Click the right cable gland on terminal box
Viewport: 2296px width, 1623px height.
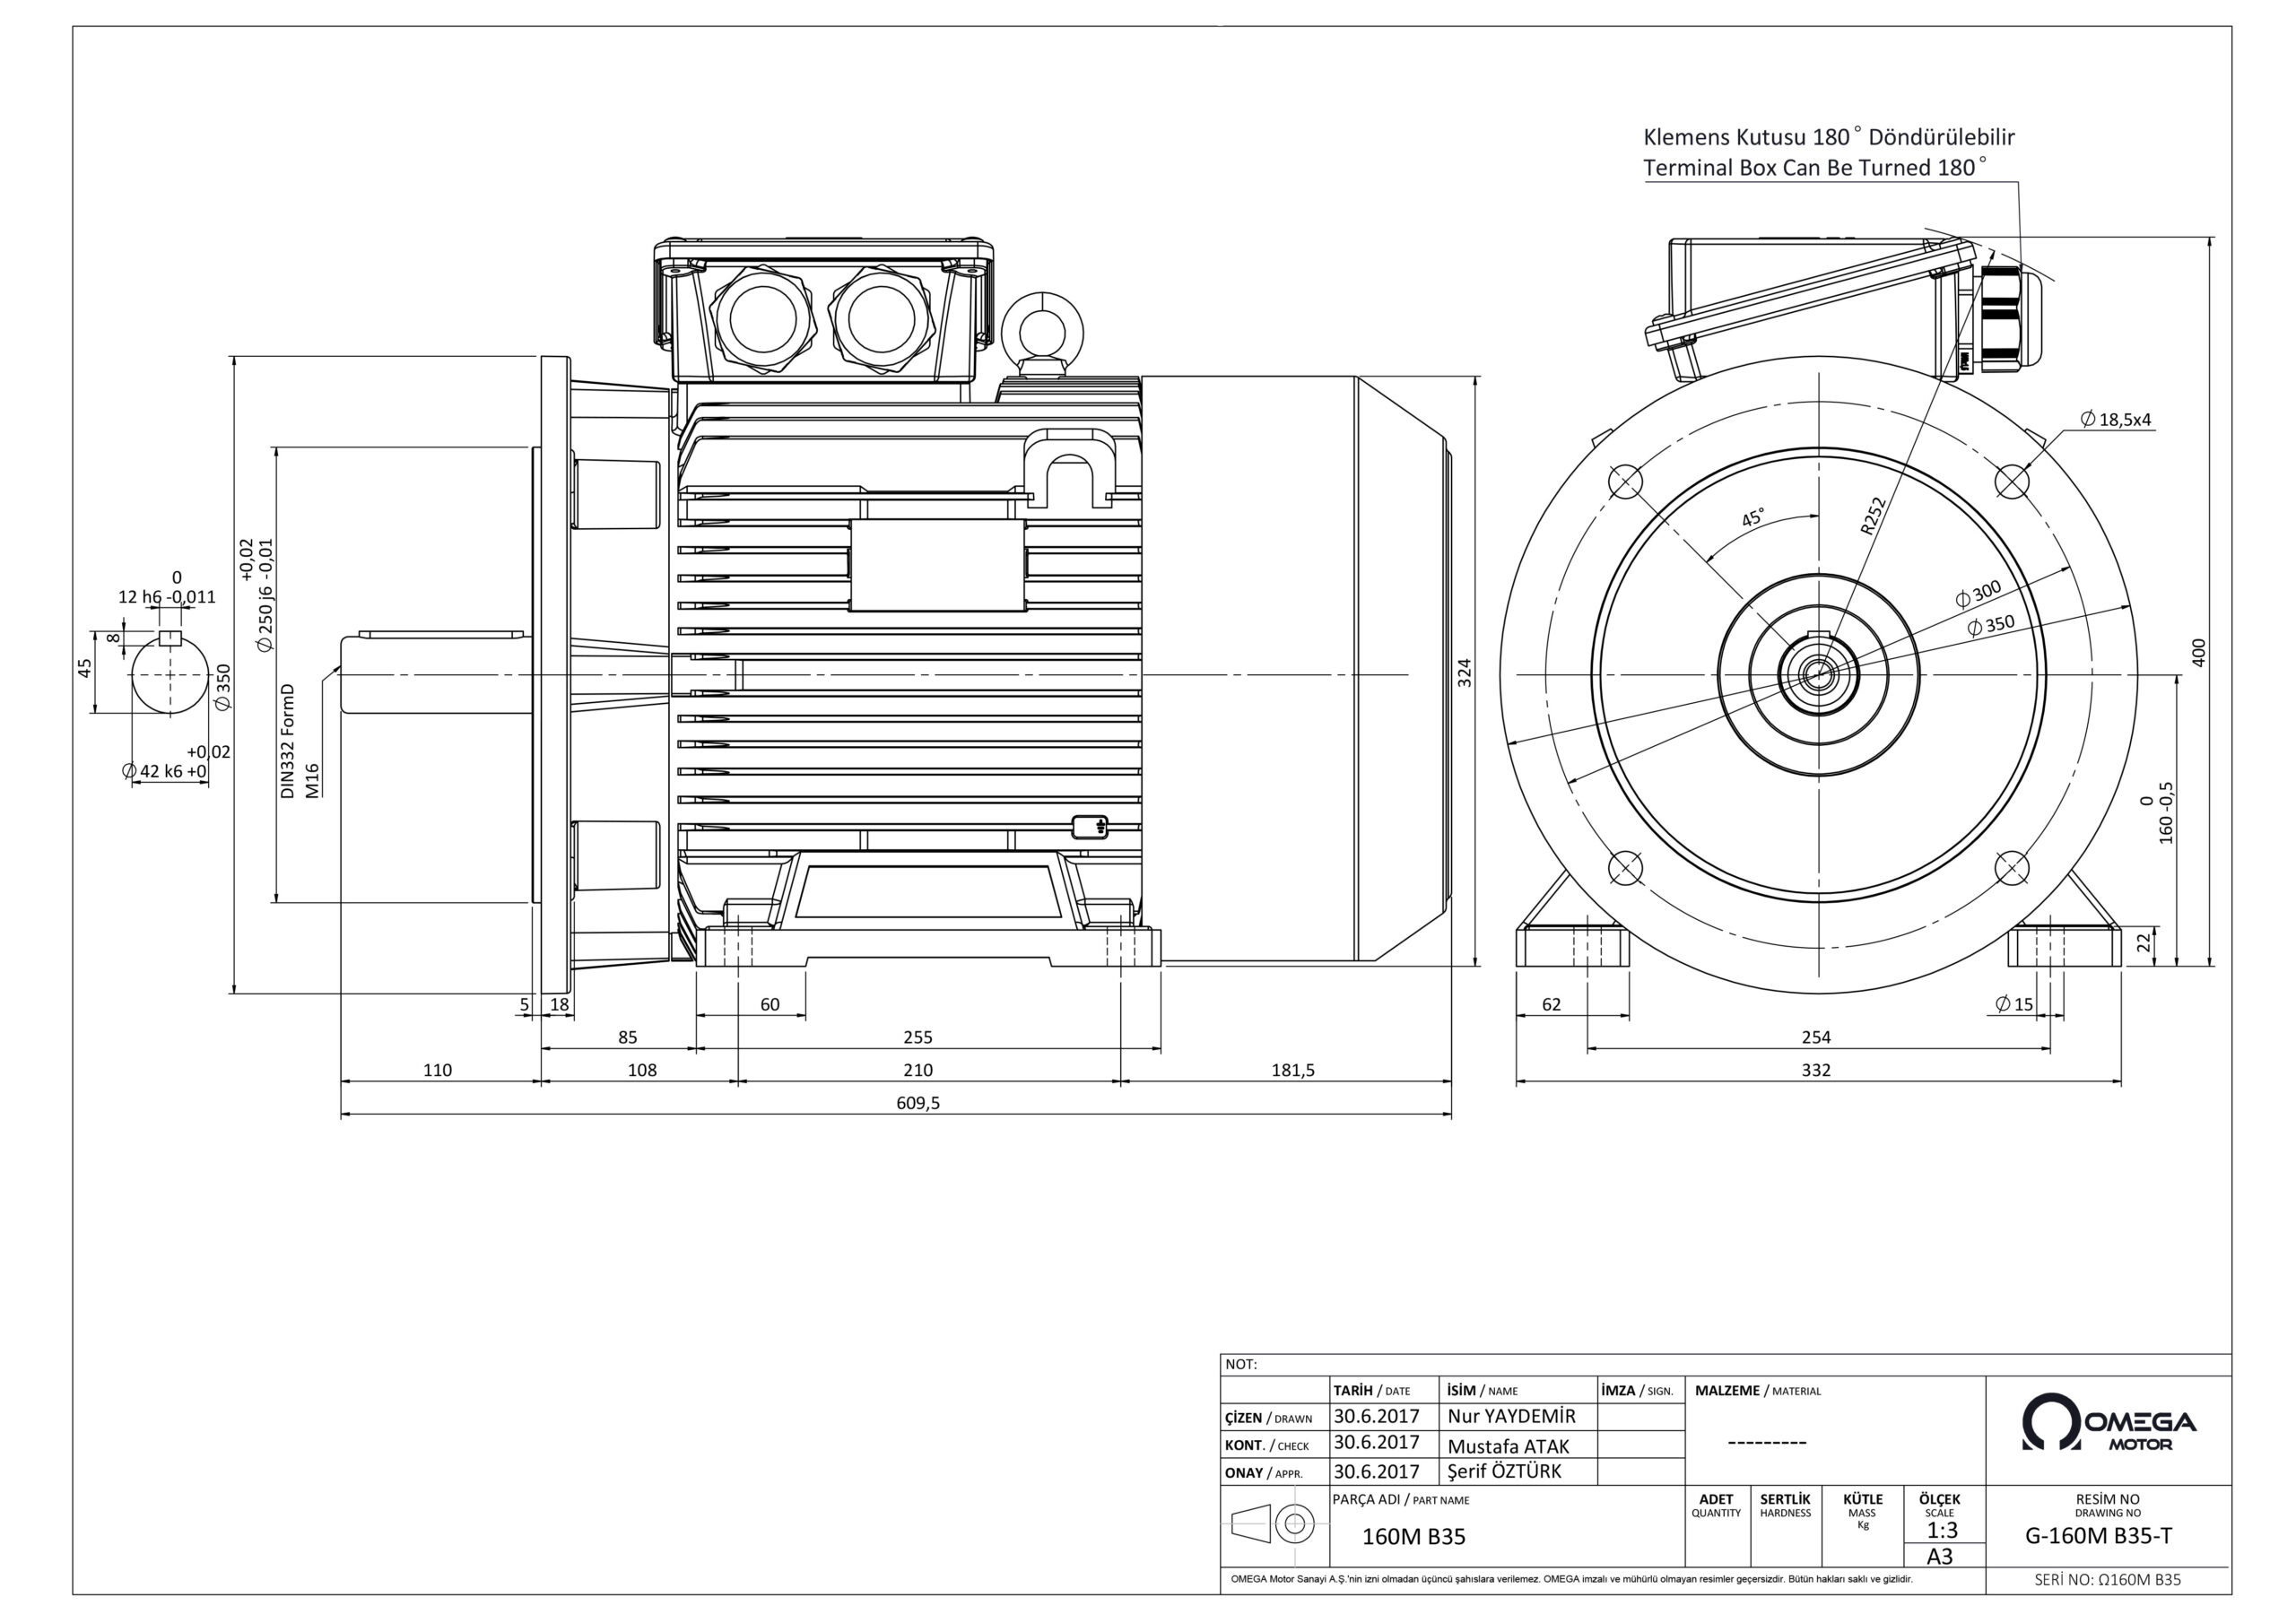(881, 319)
